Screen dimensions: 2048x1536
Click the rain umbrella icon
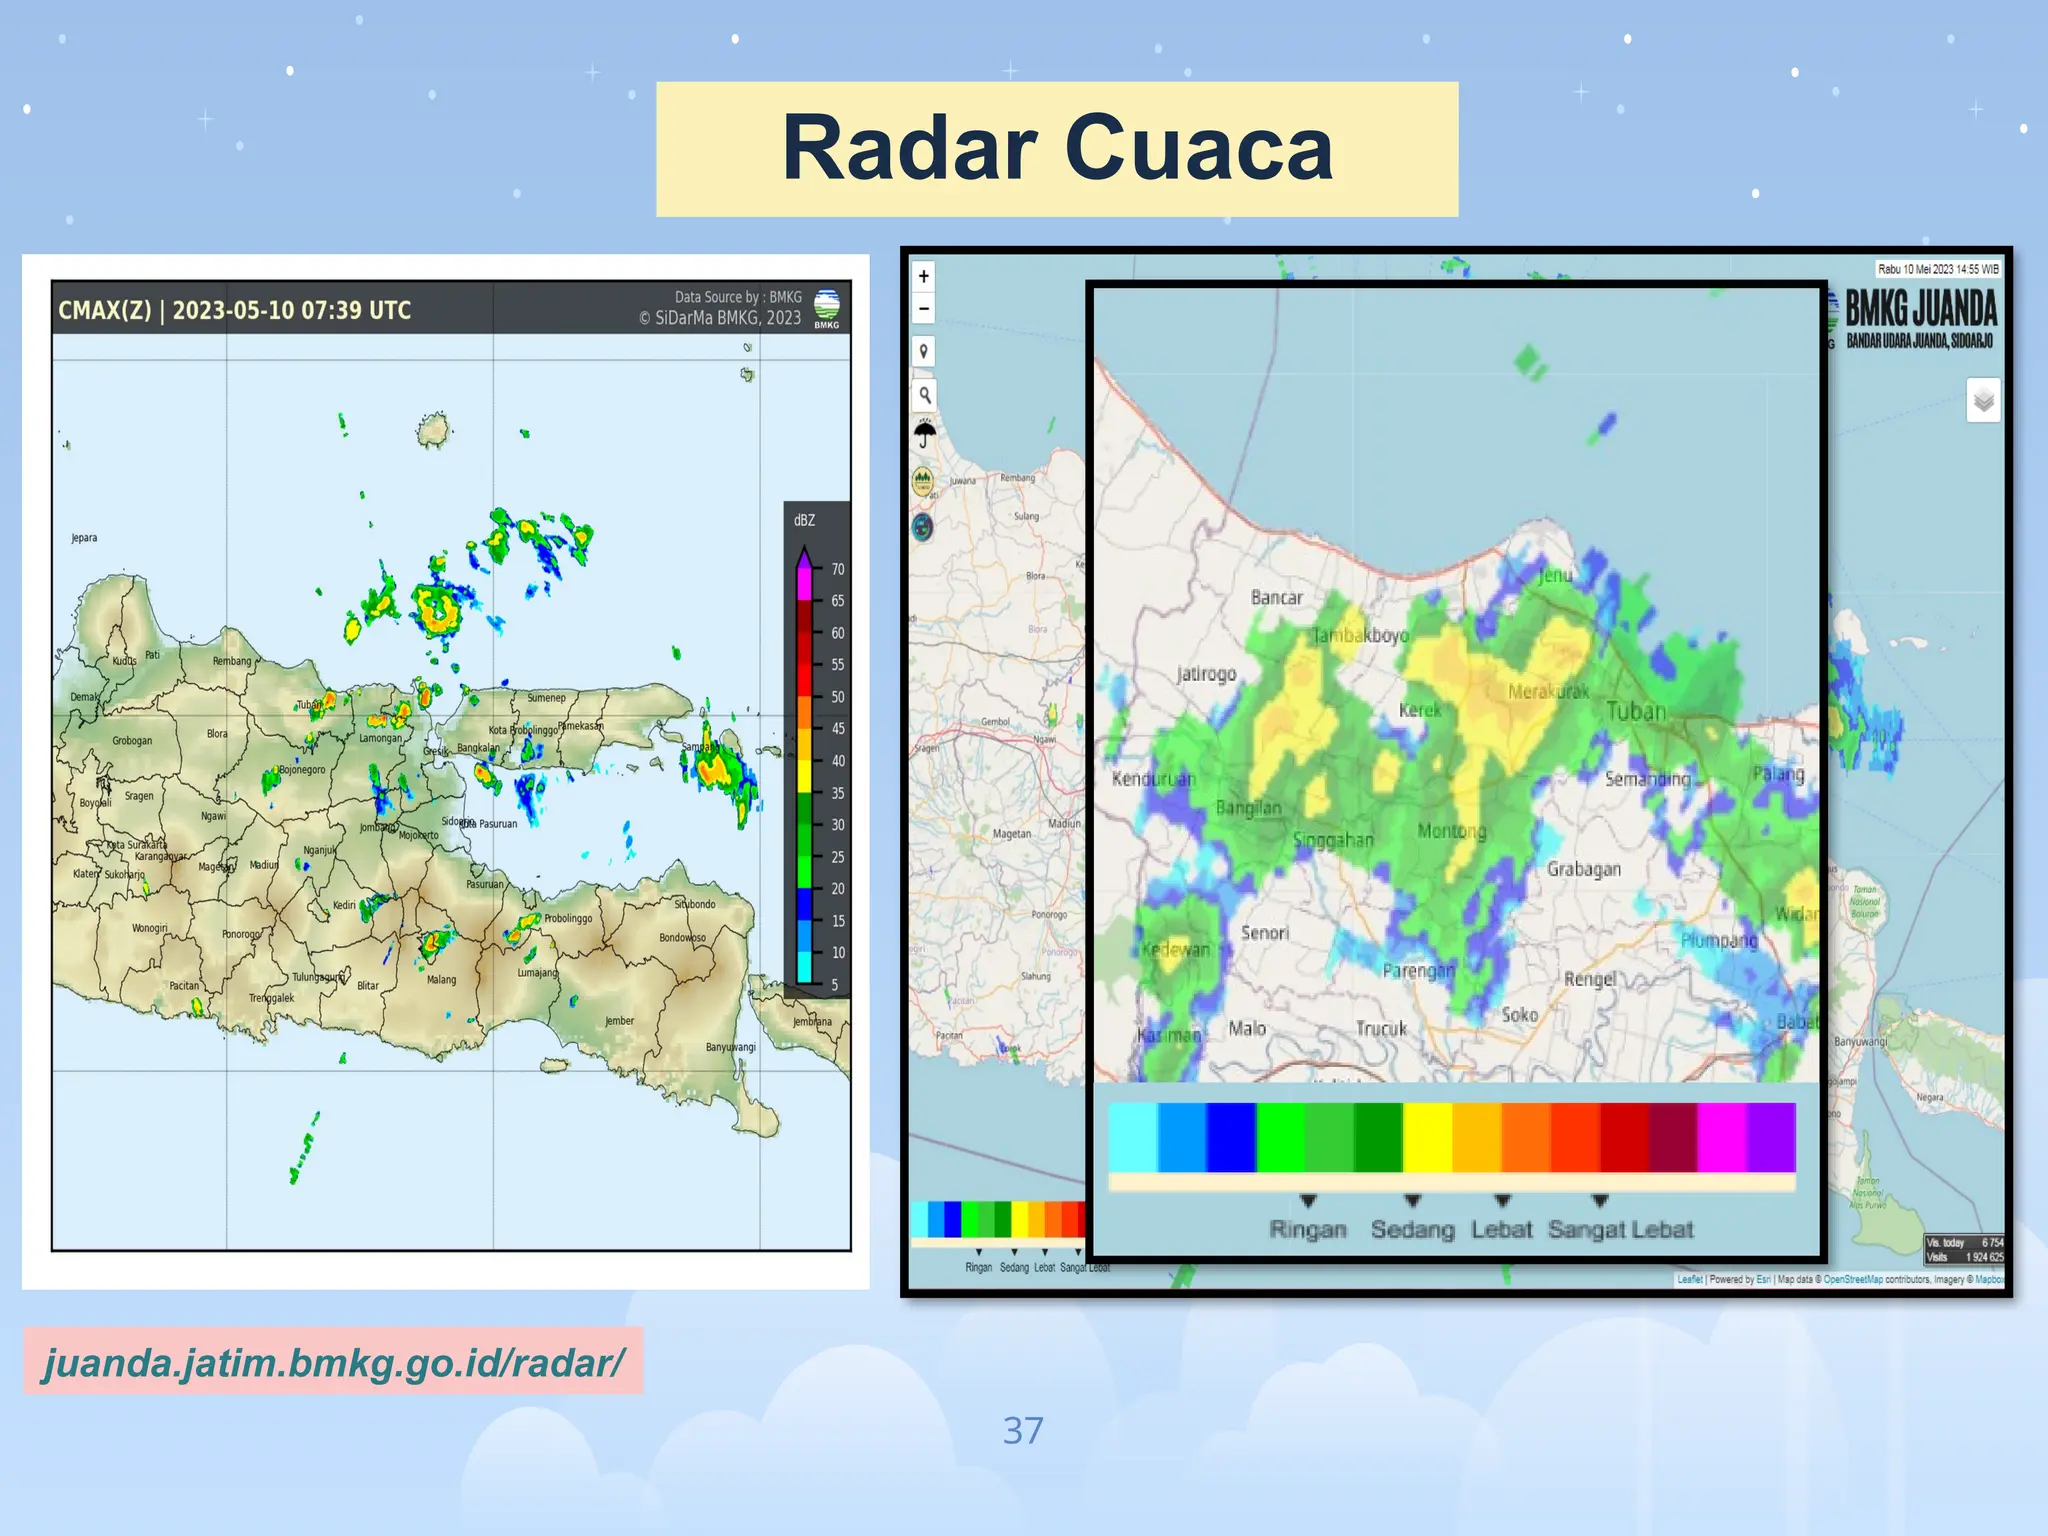[925, 435]
